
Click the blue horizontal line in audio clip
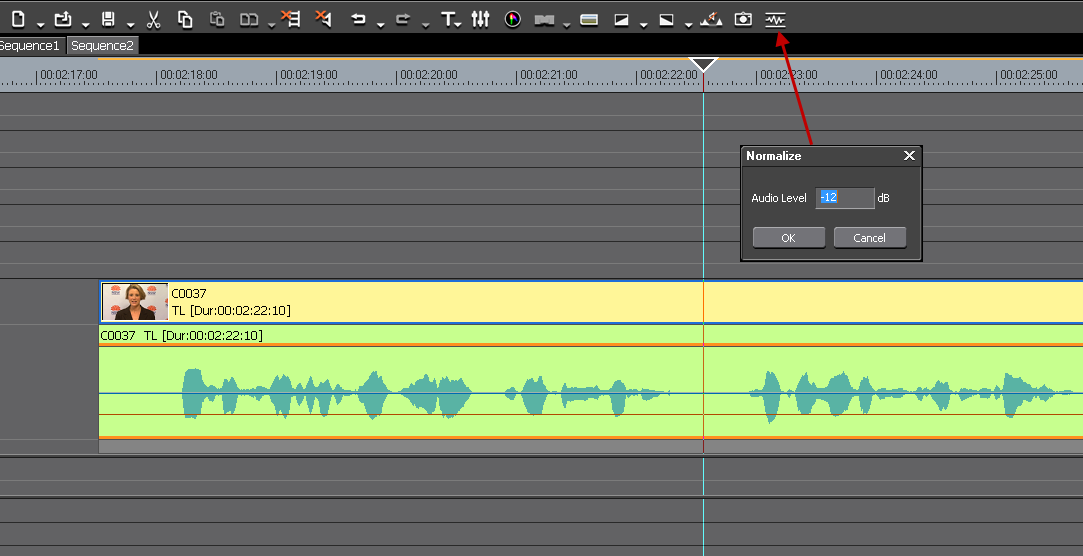(x=591, y=394)
